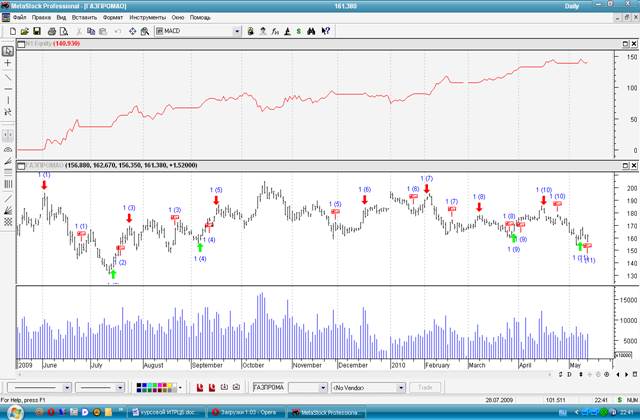Screen dimensions: 640x420
Task: Open the Инструменты menu
Action: [x=147, y=18]
